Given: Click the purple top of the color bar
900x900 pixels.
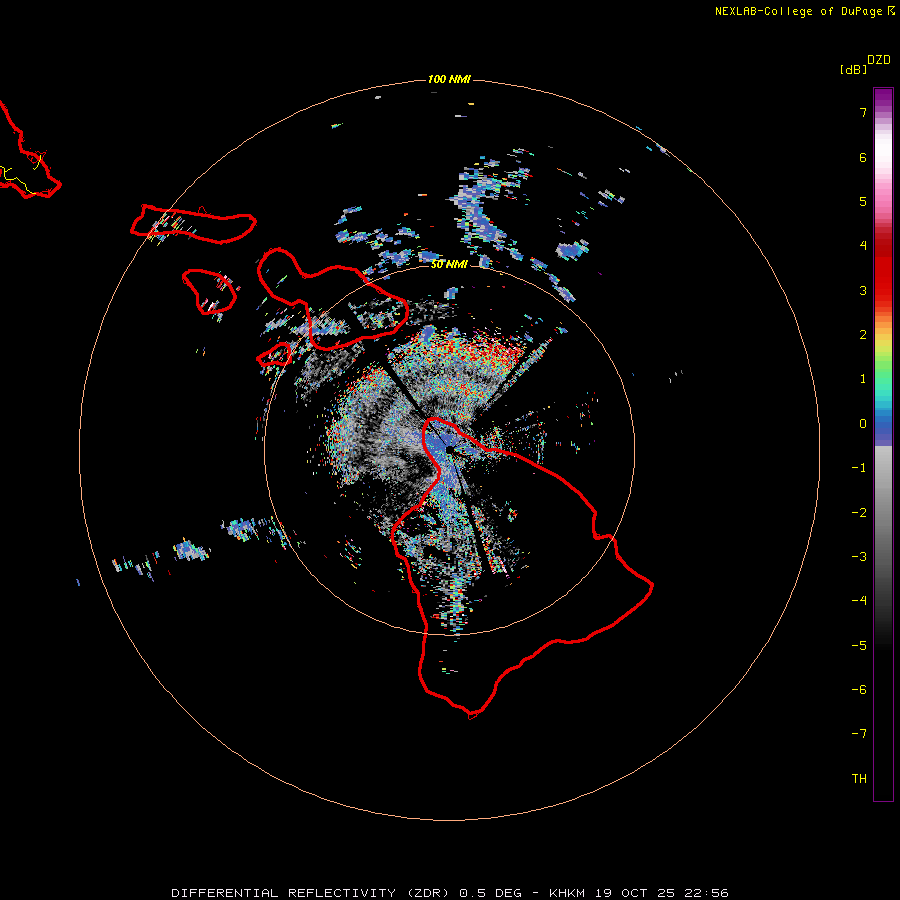Looking at the screenshot, I should (883, 98).
